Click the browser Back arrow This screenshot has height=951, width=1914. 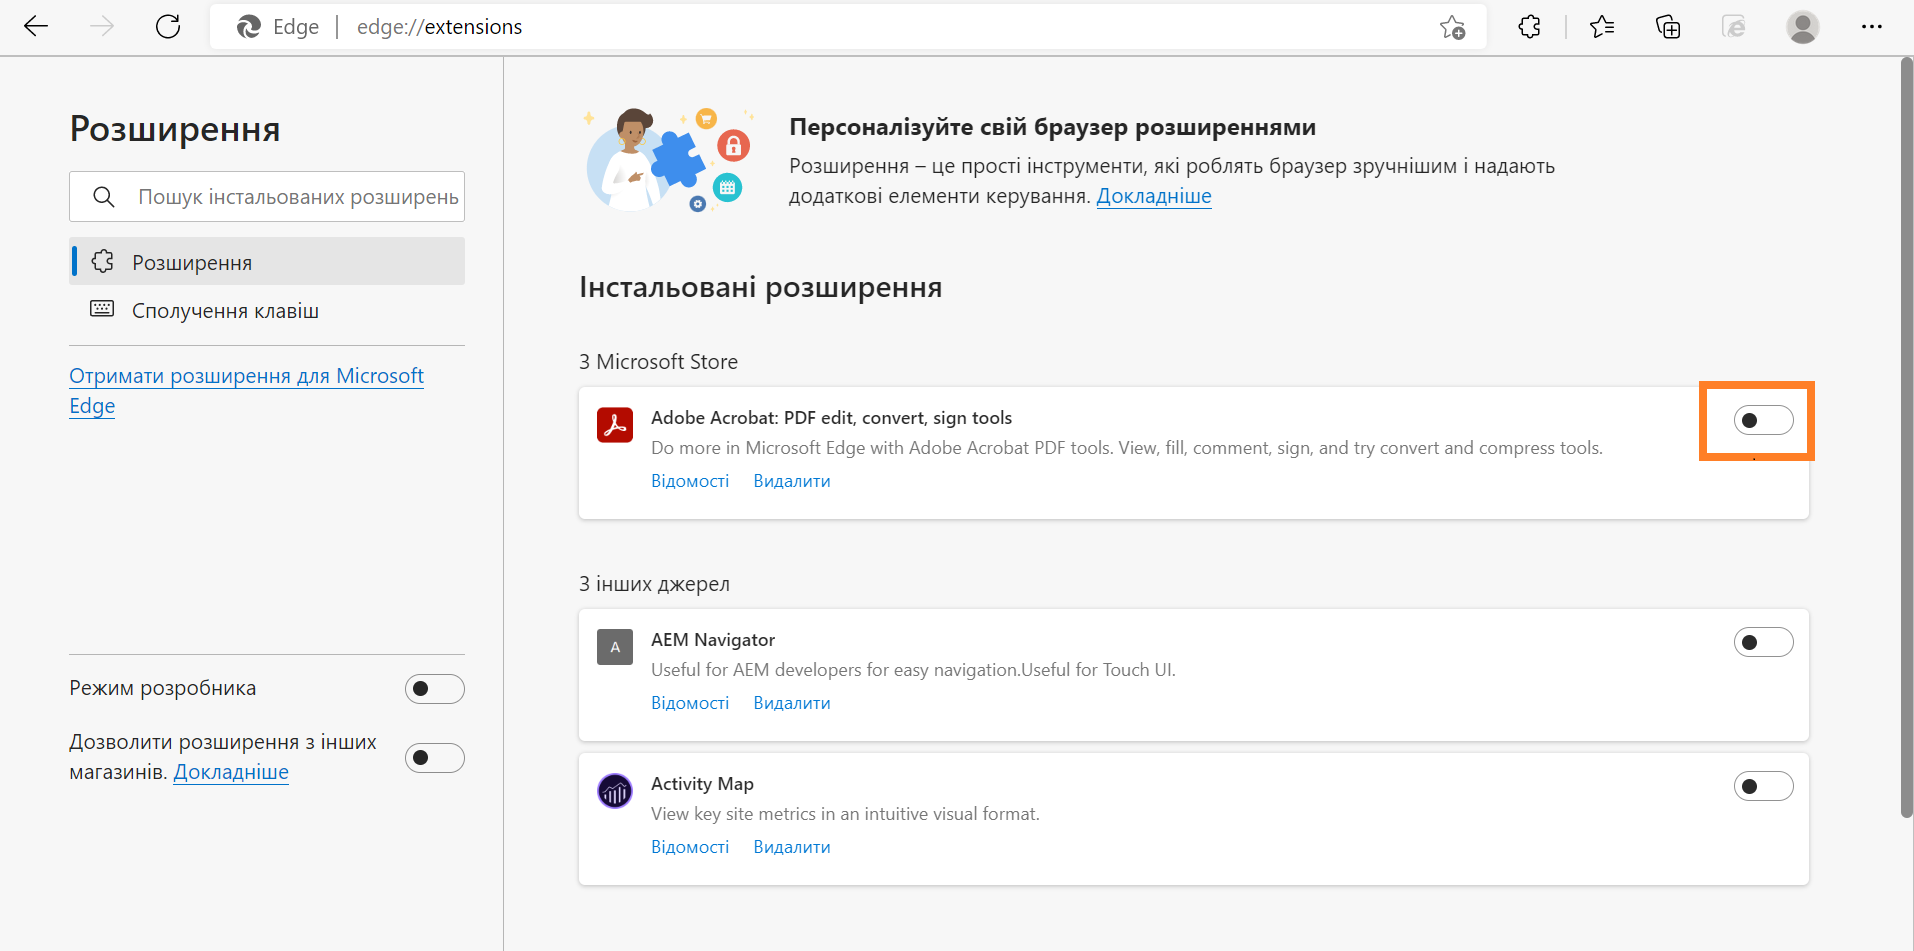[36, 27]
